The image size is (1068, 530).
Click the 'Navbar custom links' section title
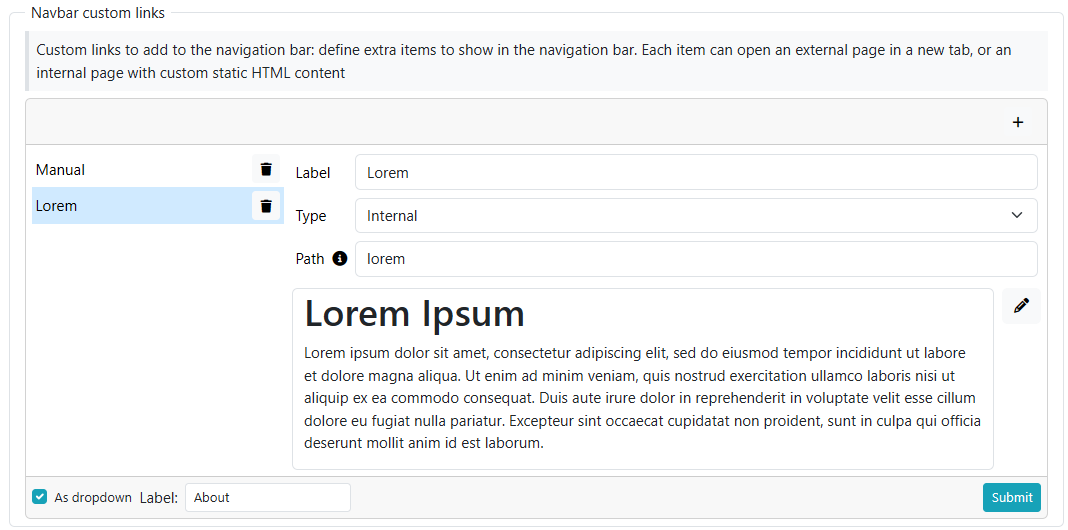[x=98, y=13]
